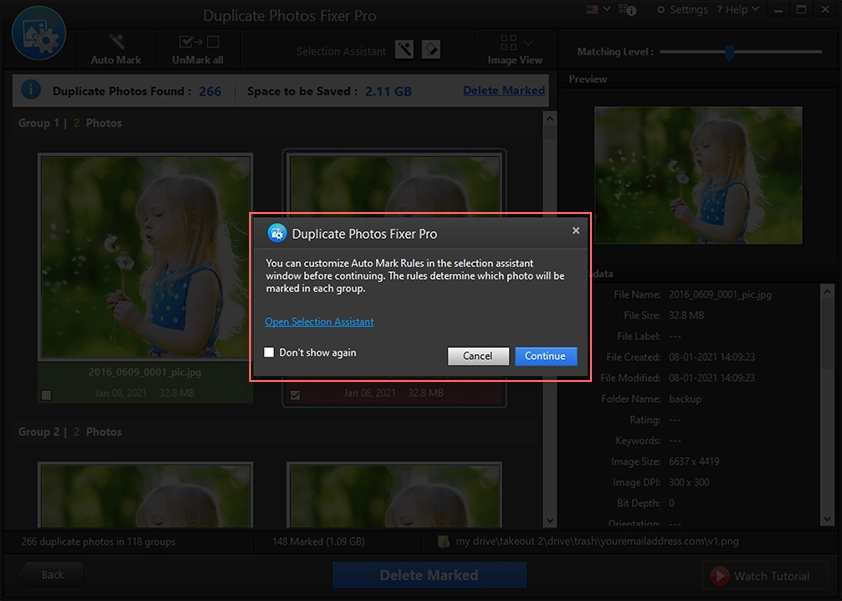The height and width of the screenshot is (601, 842).
Task: Click the File Size value 32.8 MB in metadata
Action: click(x=686, y=315)
